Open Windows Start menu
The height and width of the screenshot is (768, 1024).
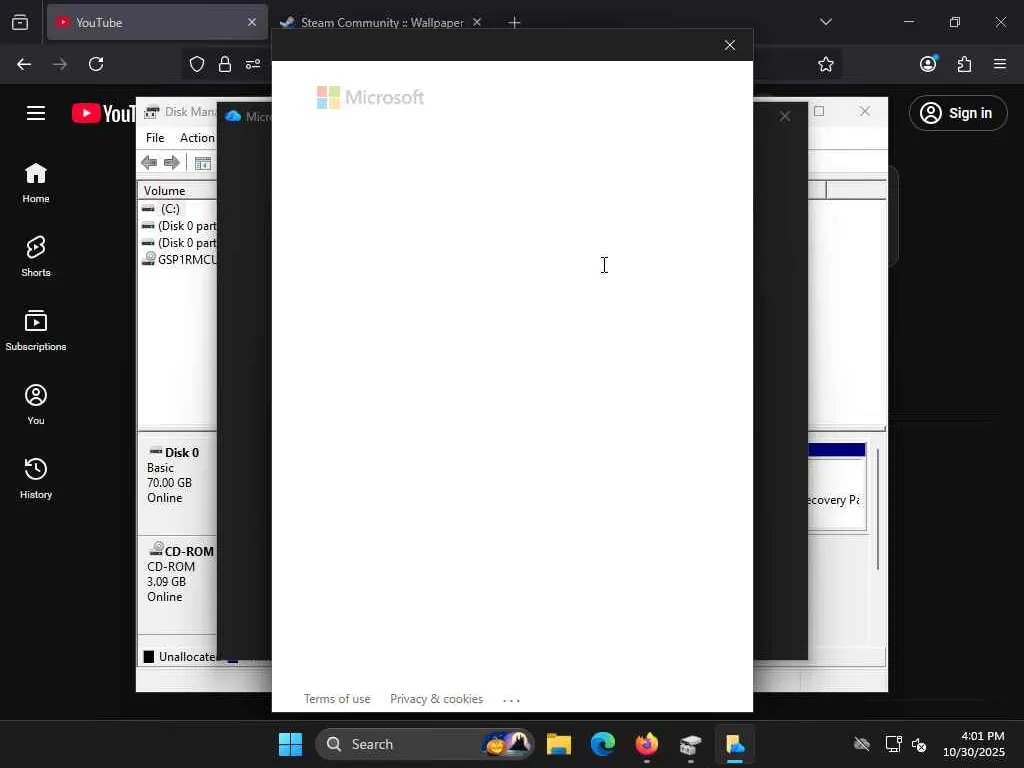(x=291, y=744)
